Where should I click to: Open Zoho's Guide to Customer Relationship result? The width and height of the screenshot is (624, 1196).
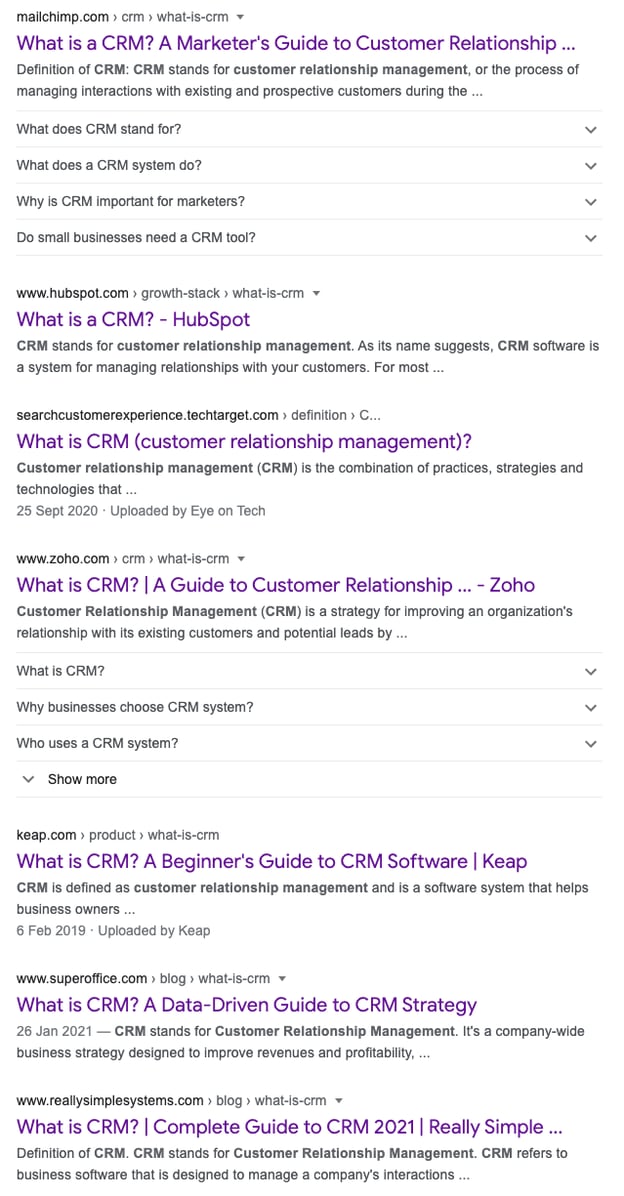pos(275,586)
